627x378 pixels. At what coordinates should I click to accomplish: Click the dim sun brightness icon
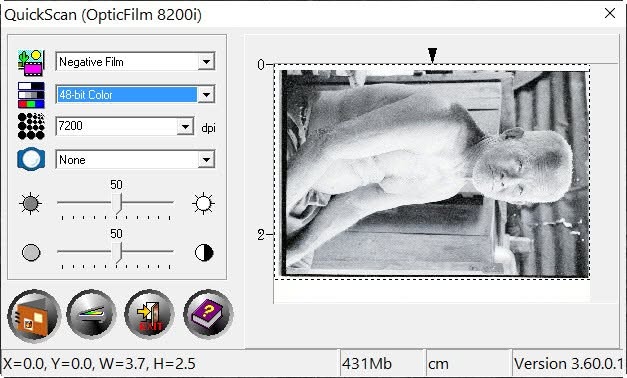tap(30, 204)
